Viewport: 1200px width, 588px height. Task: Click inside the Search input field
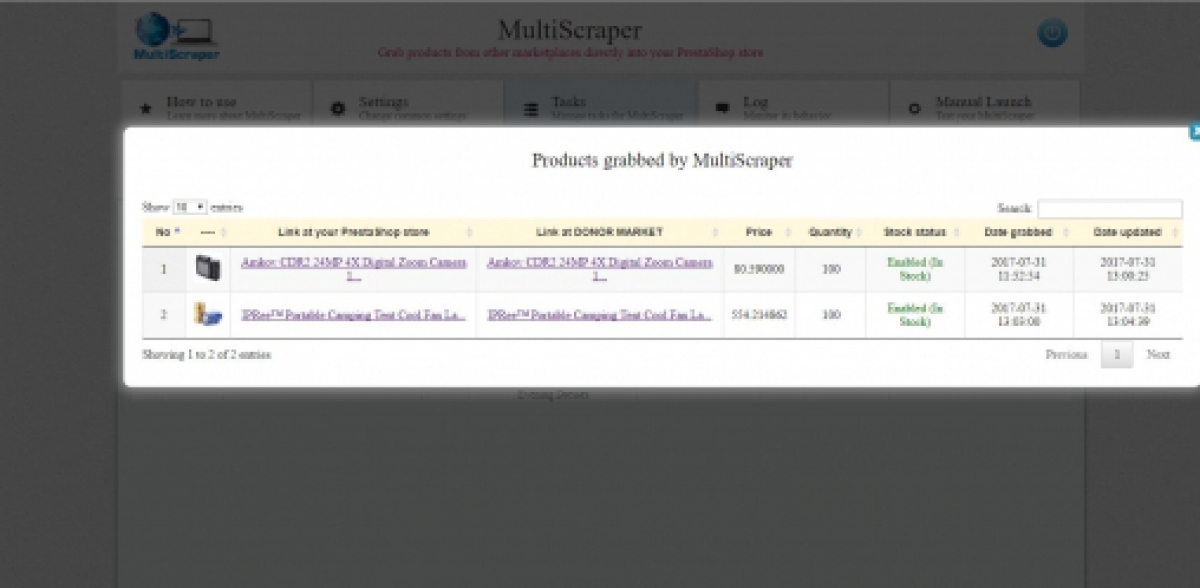pos(1110,208)
